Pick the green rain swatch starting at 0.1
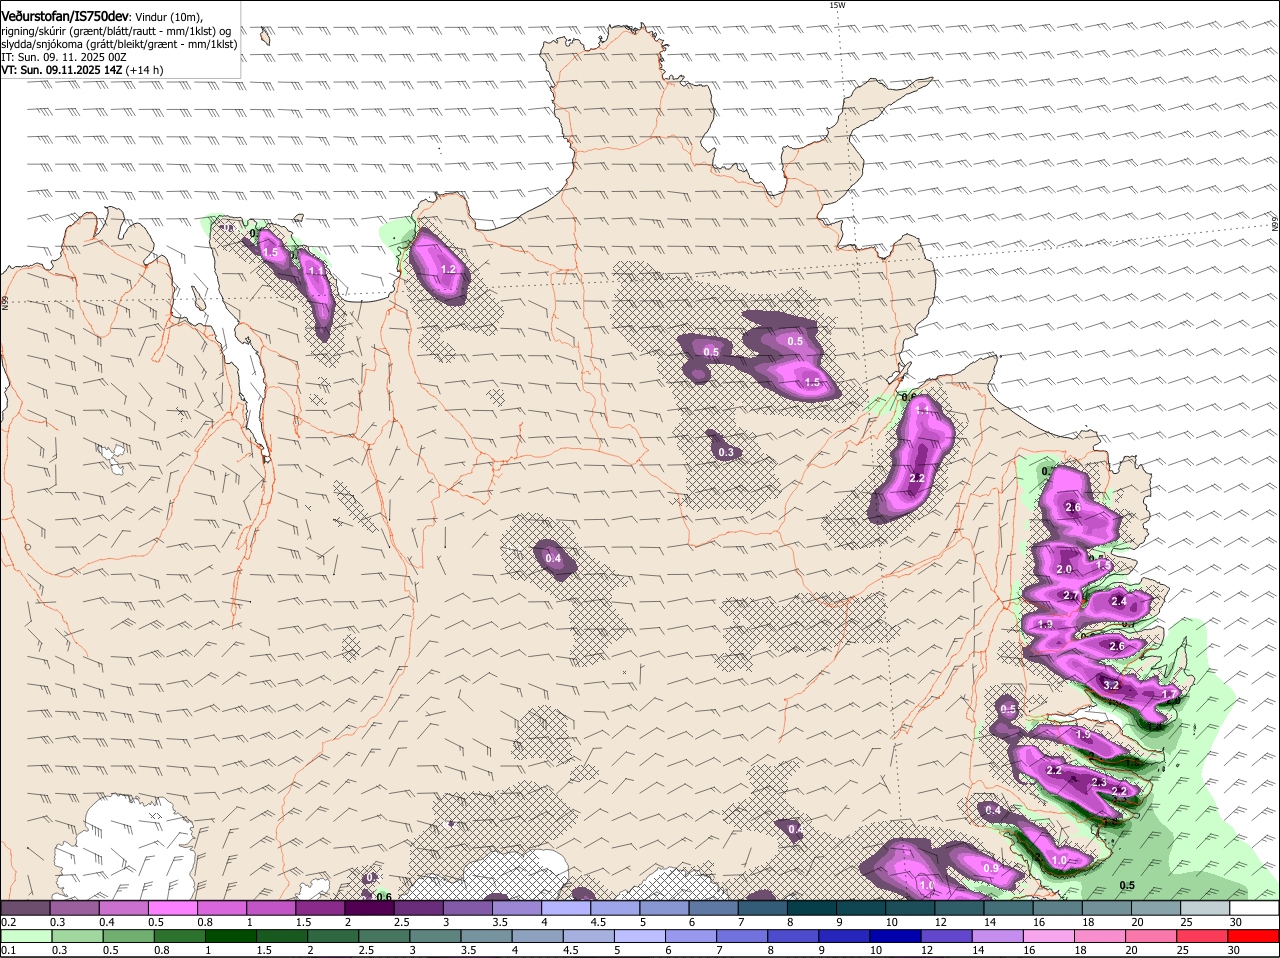This screenshot has height=958, width=1280. pos(26,936)
